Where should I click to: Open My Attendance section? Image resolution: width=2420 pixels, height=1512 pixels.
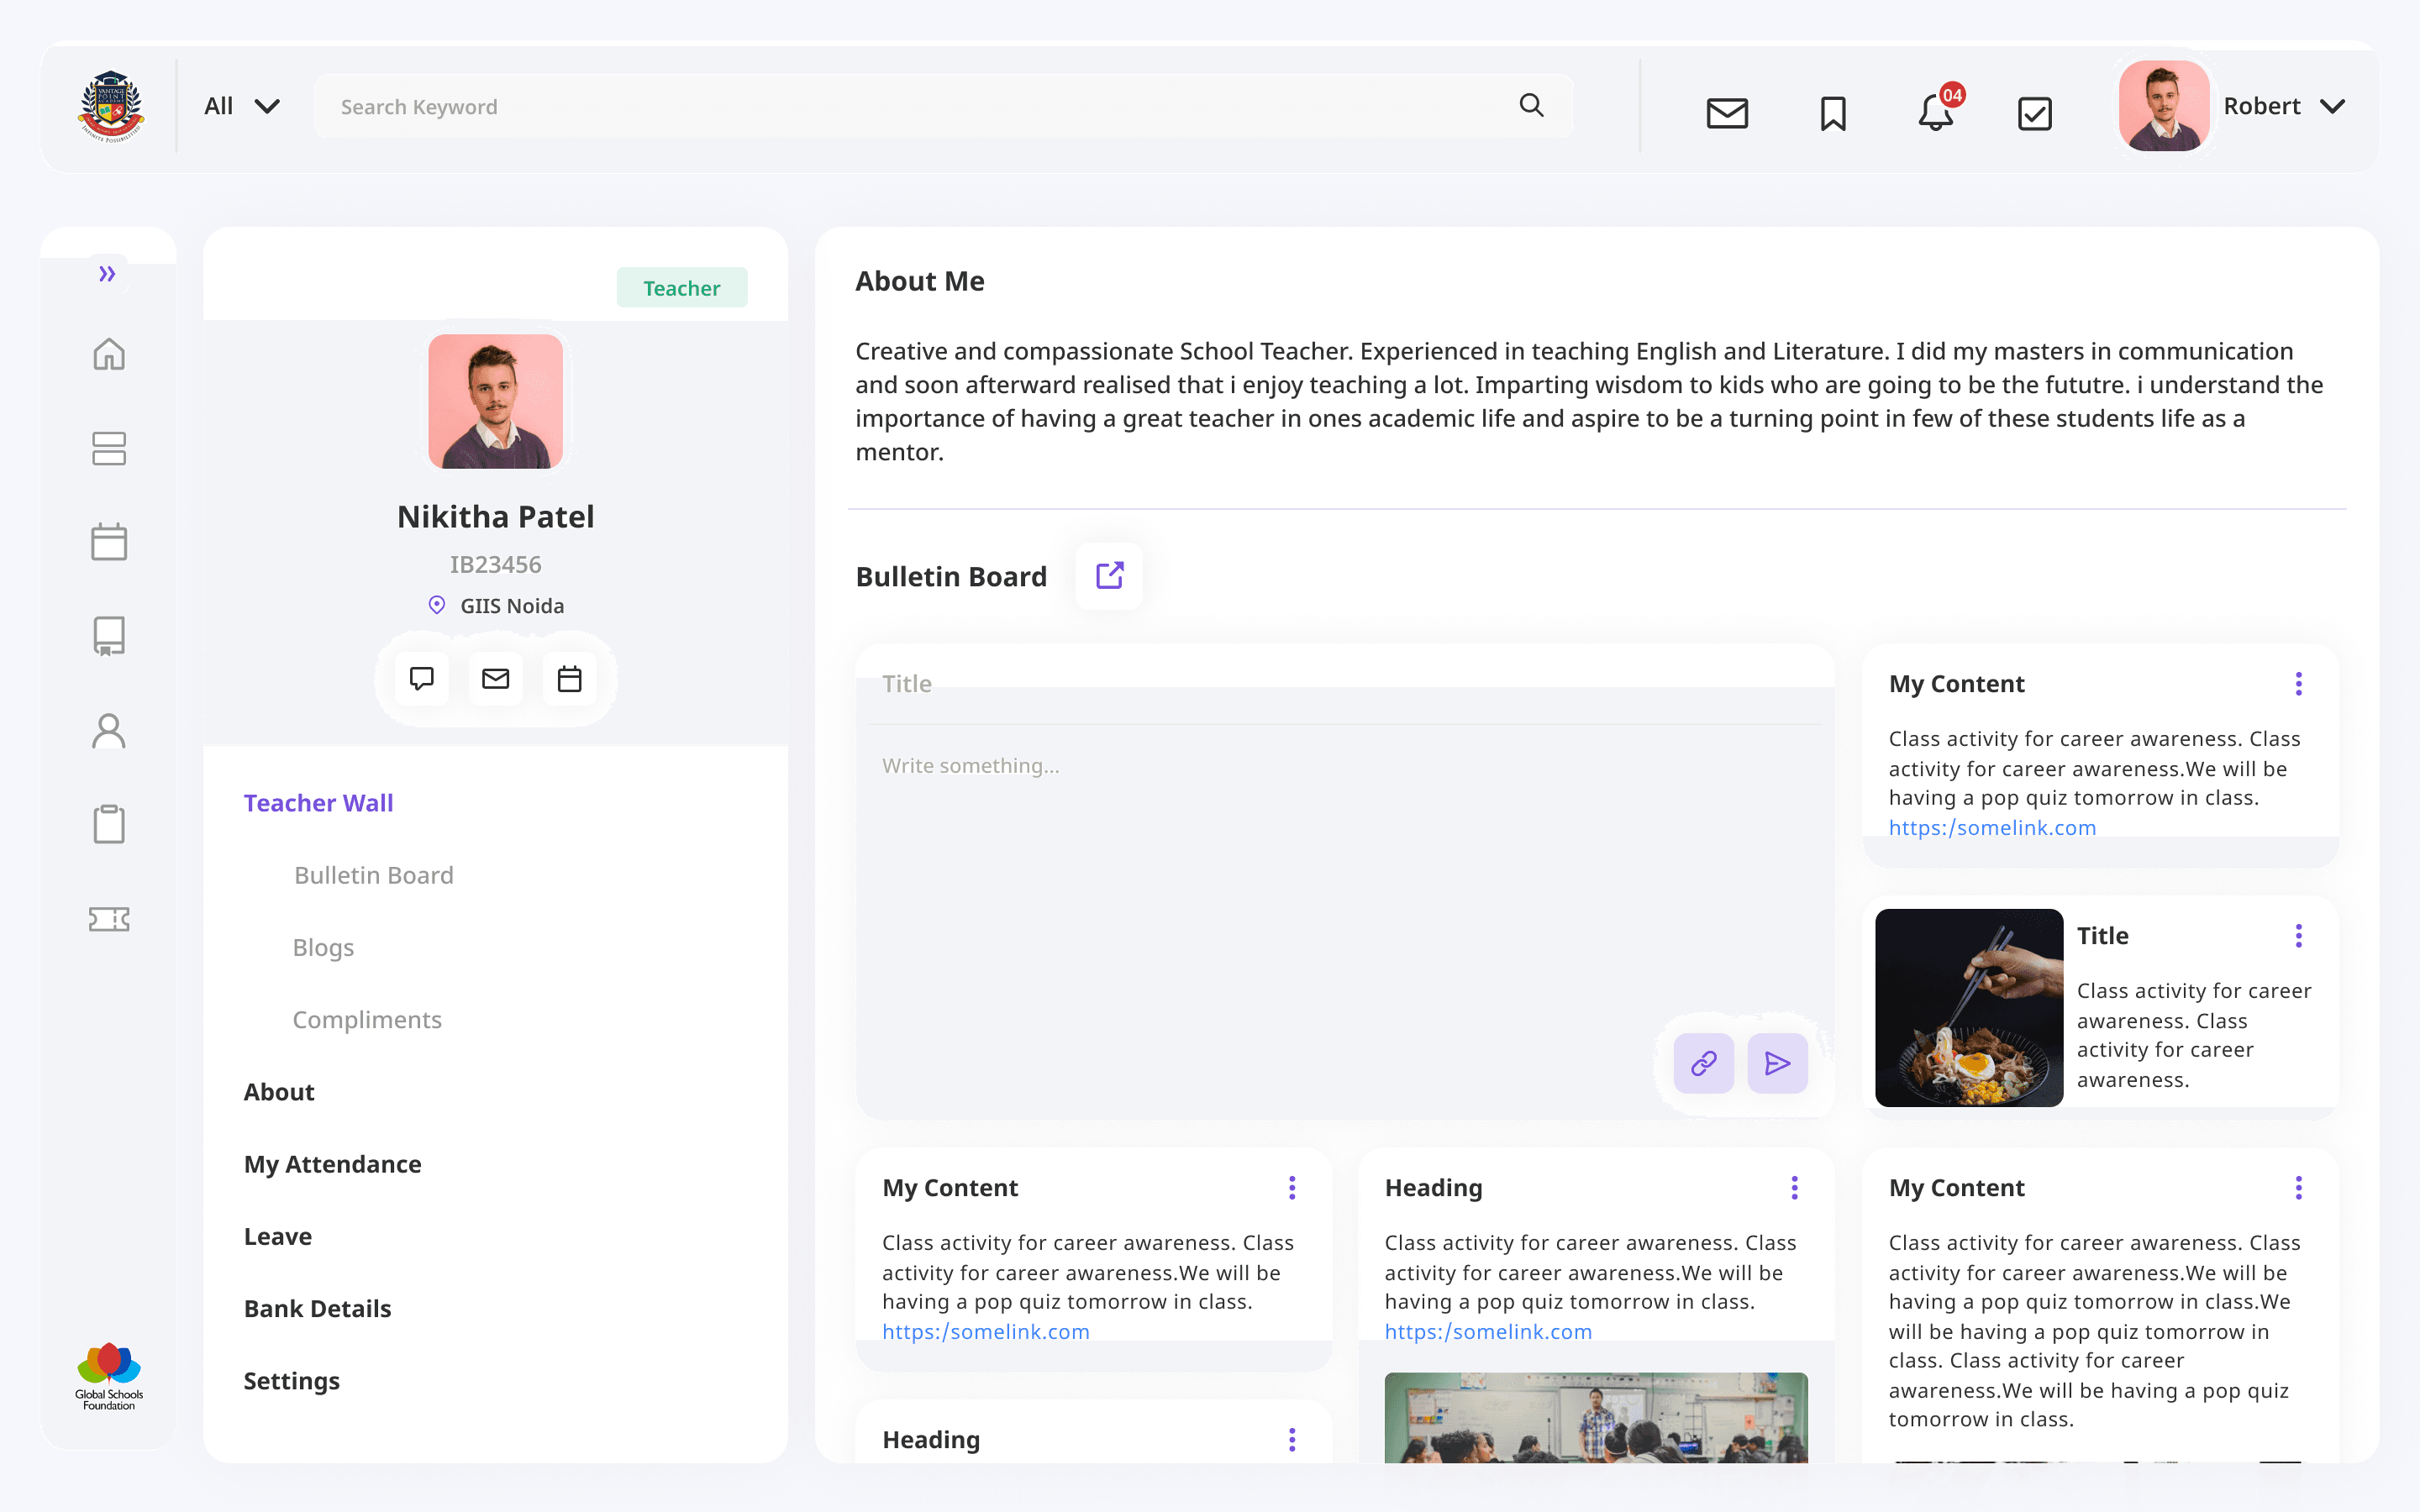tap(332, 1164)
